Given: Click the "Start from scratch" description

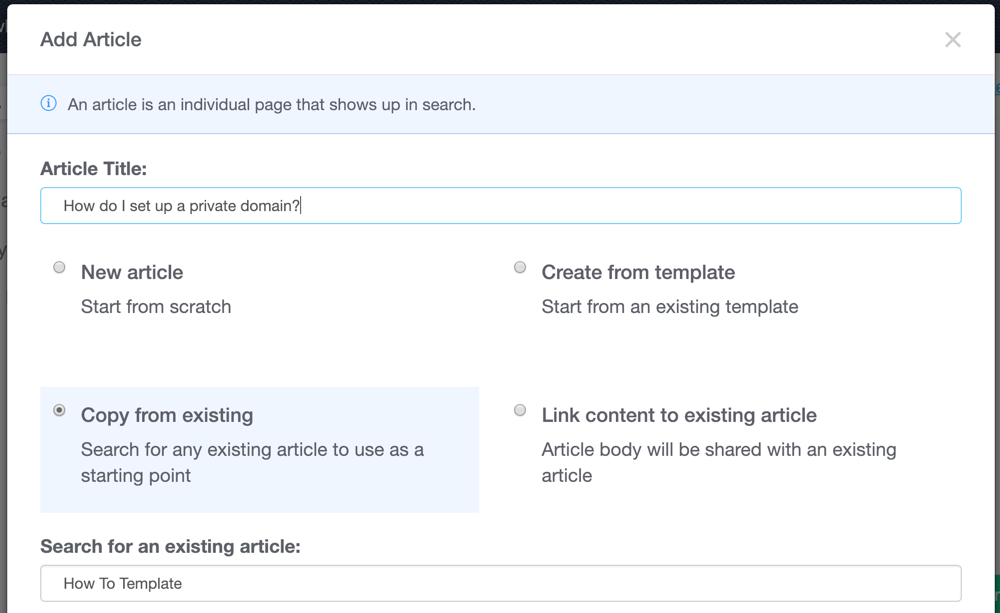Looking at the screenshot, I should click(x=156, y=307).
